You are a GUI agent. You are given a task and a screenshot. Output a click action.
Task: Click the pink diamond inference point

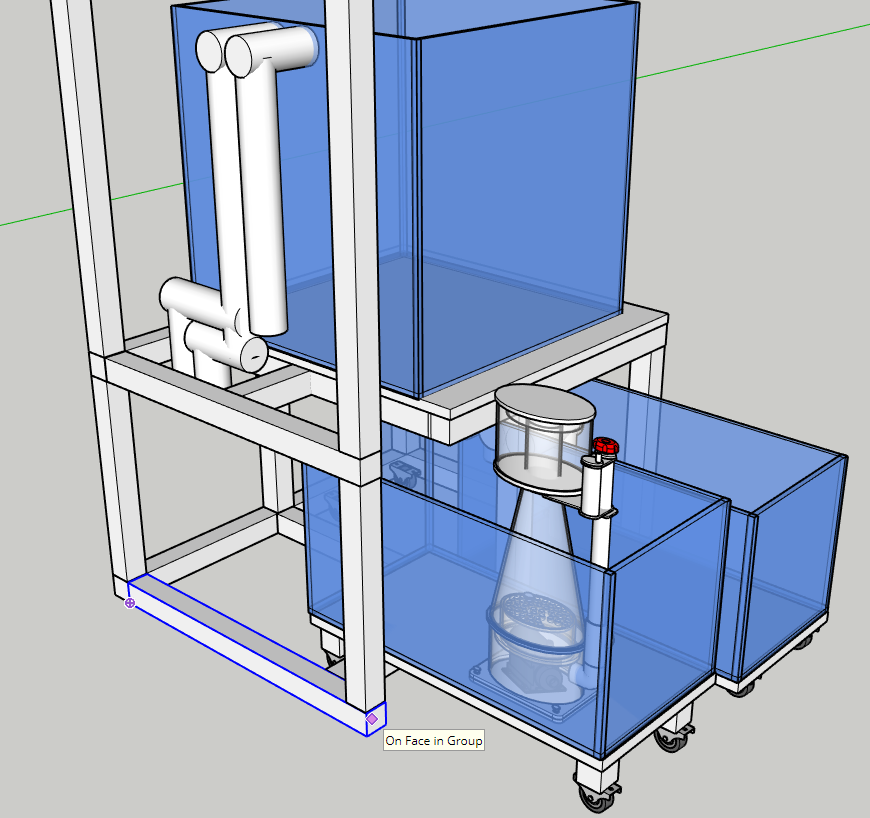[x=372, y=718]
